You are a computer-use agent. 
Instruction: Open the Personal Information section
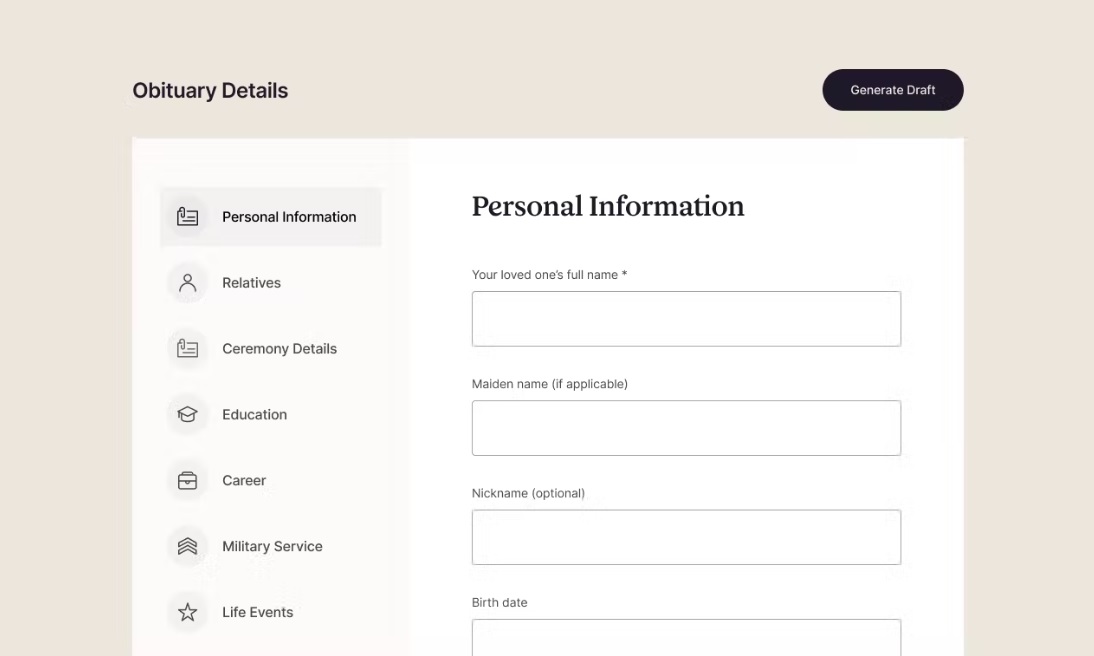click(289, 217)
